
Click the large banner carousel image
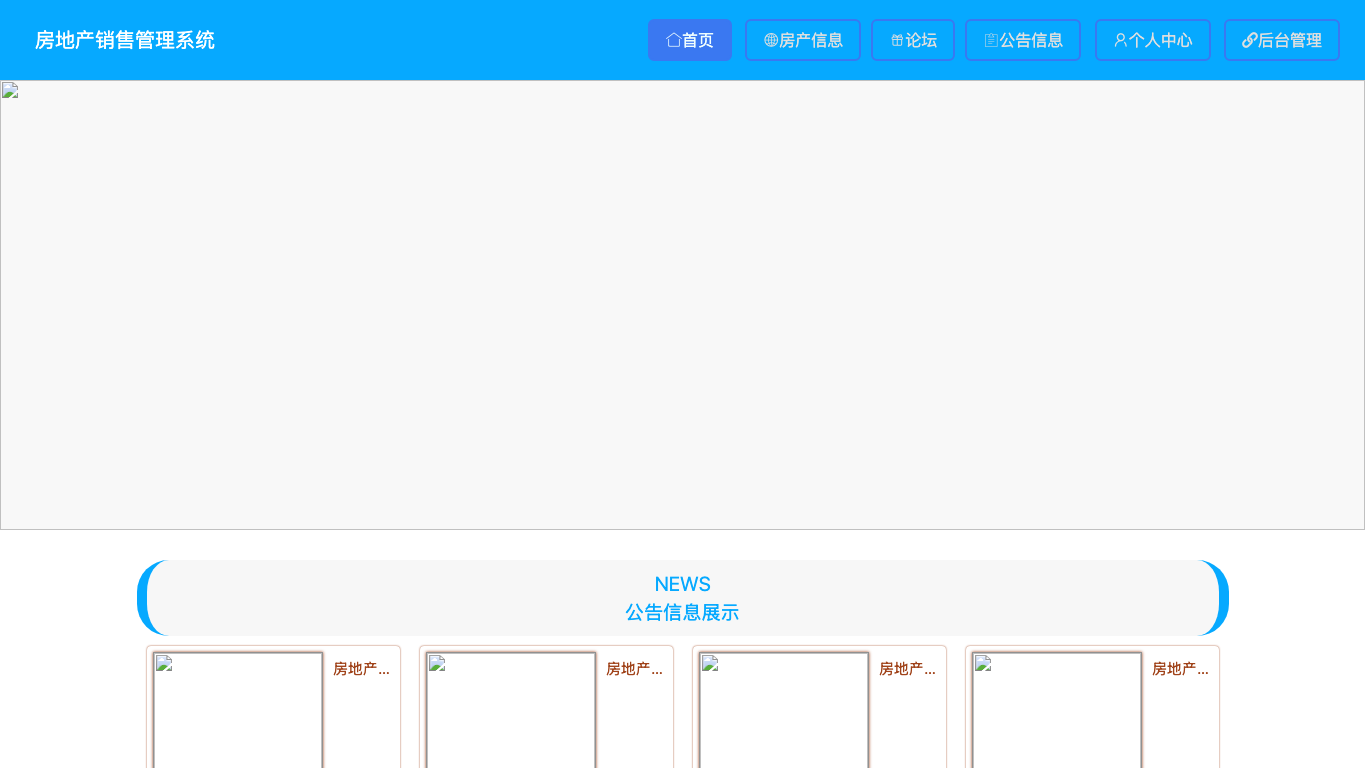coord(682,305)
